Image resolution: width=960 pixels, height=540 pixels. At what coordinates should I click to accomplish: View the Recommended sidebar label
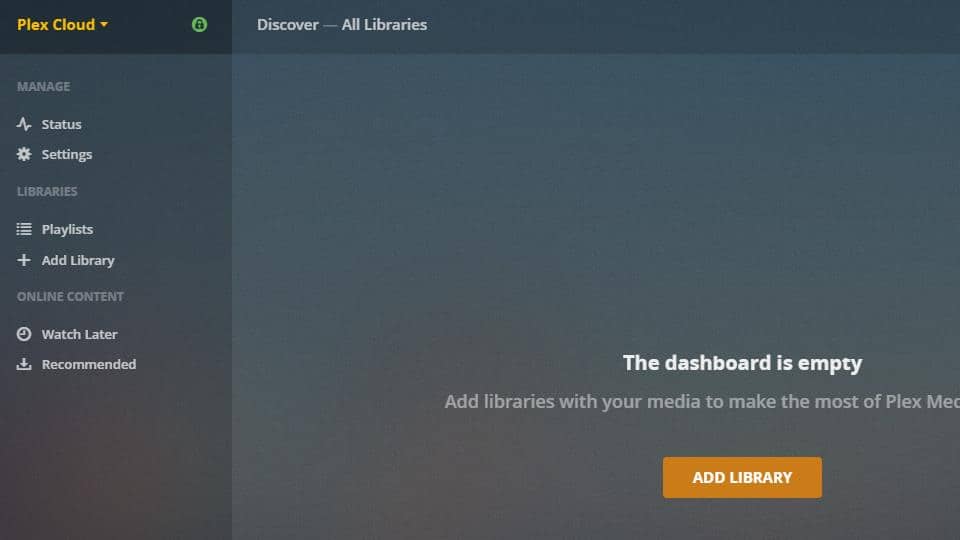[x=88, y=365]
